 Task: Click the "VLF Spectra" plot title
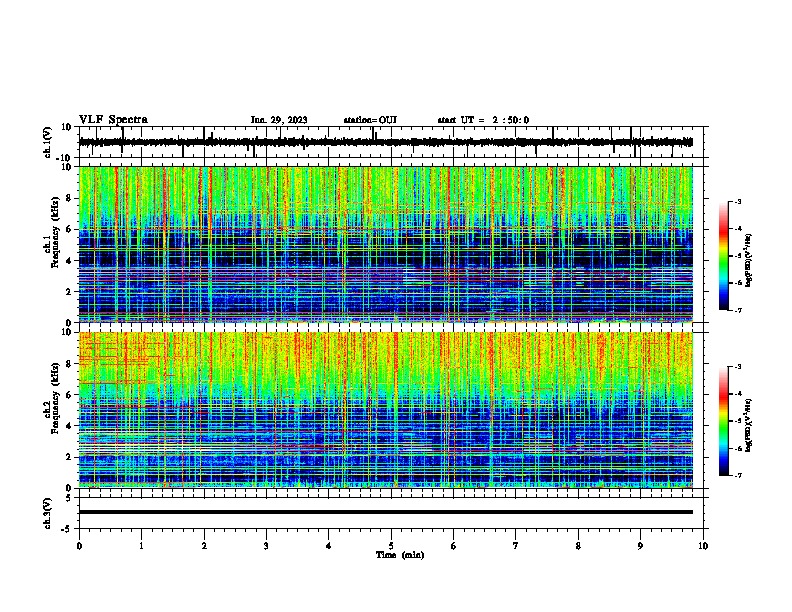point(114,120)
